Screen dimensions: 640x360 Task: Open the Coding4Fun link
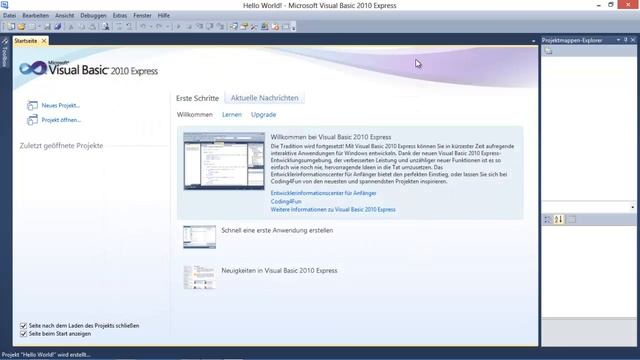tap(286, 201)
